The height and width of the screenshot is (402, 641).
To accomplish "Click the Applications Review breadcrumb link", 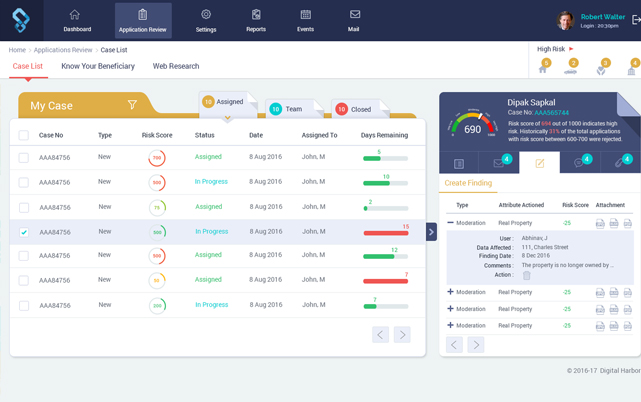I will (63, 50).
